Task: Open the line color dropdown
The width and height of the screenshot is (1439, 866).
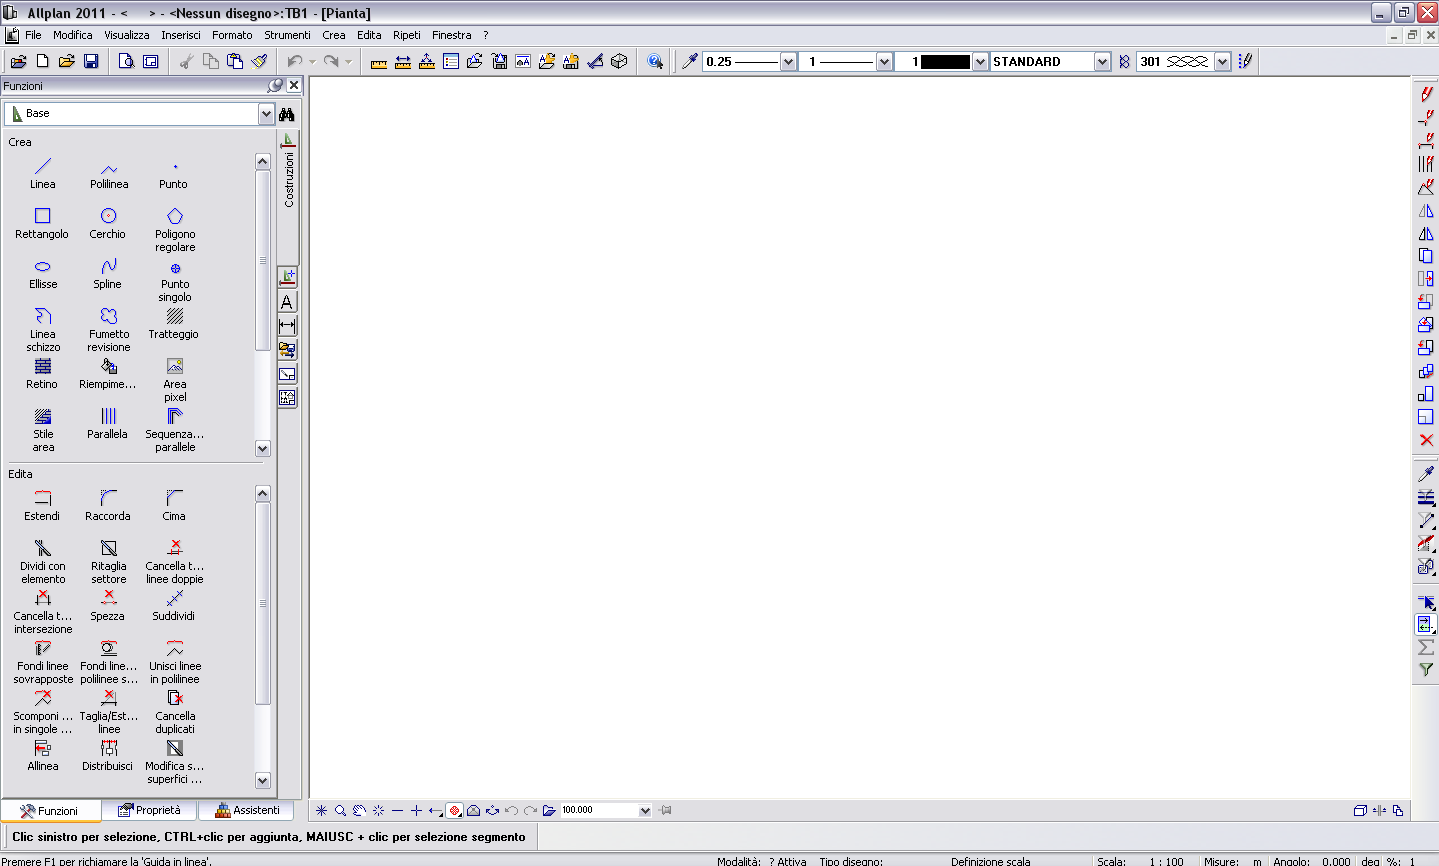Action: [x=980, y=62]
